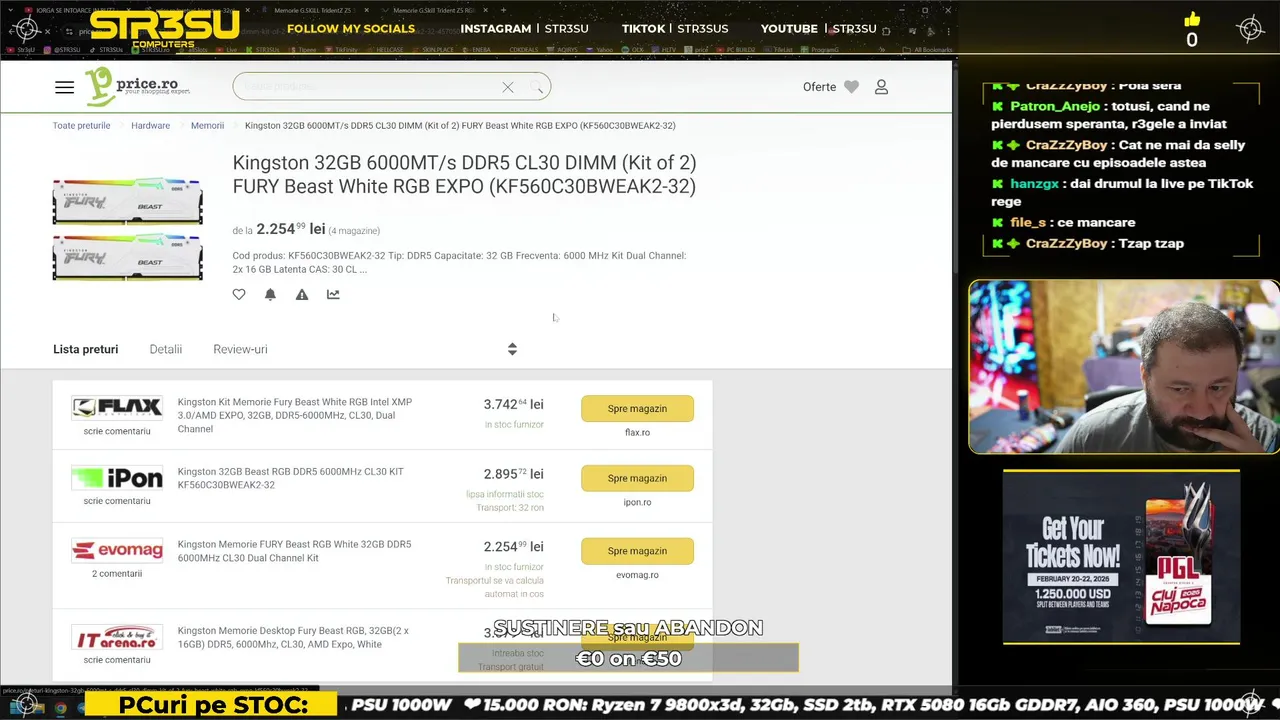Switch to the Detalii tab
The height and width of the screenshot is (720, 1280).
[166, 349]
